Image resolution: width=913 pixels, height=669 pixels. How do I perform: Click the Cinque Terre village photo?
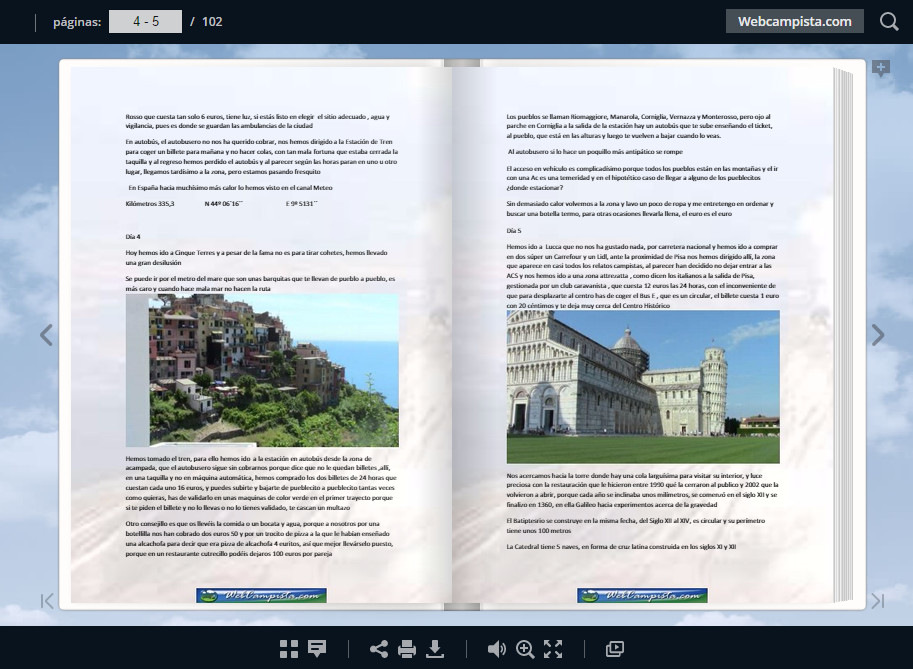pyautogui.click(x=262, y=370)
